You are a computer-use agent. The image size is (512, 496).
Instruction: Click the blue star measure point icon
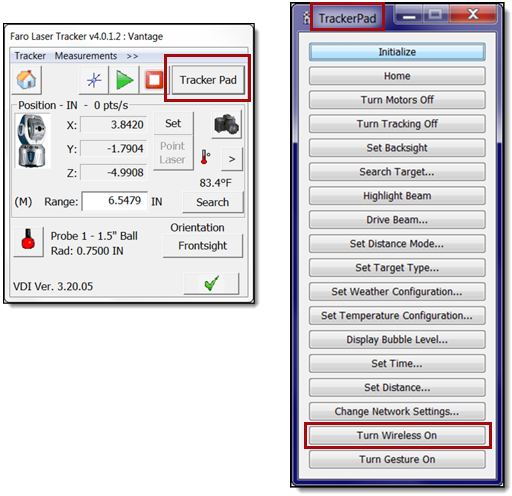point(94,80)
